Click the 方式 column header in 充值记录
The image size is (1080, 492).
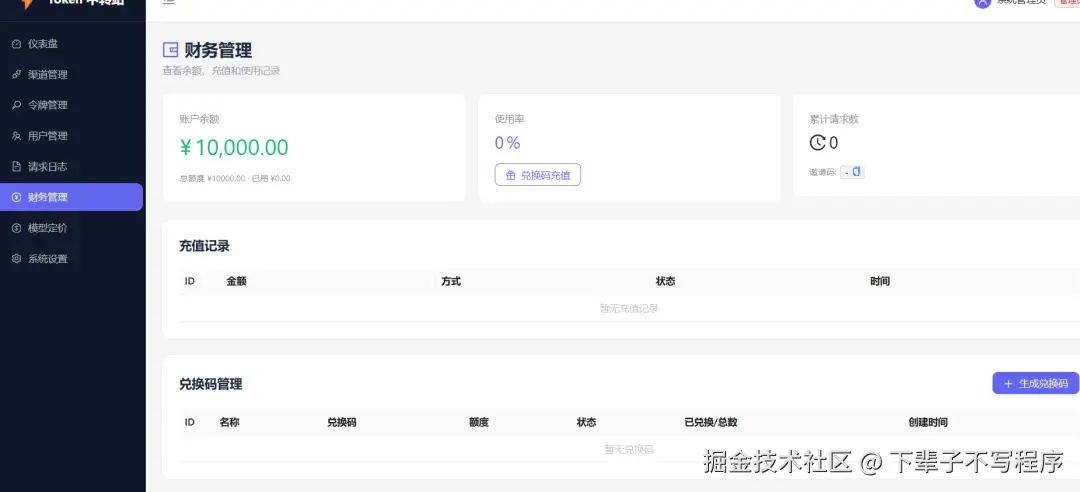tap(451, 281)
